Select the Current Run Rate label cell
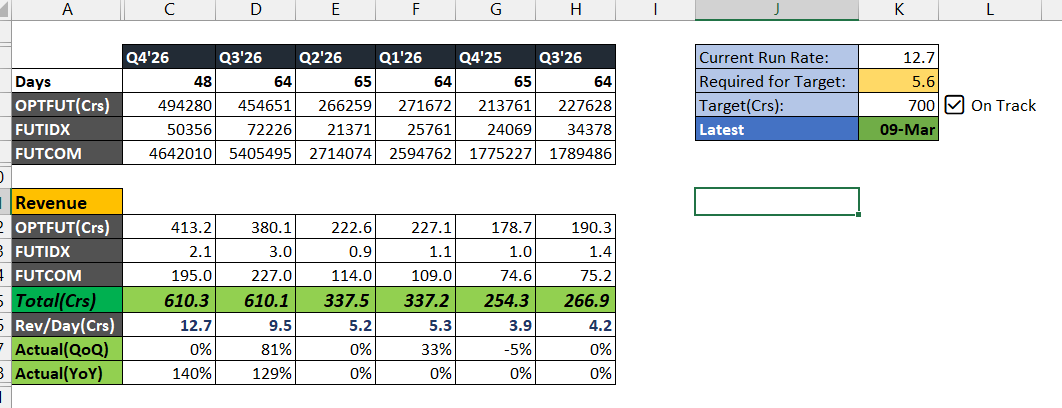The image size is (1062, 408). 776,57
